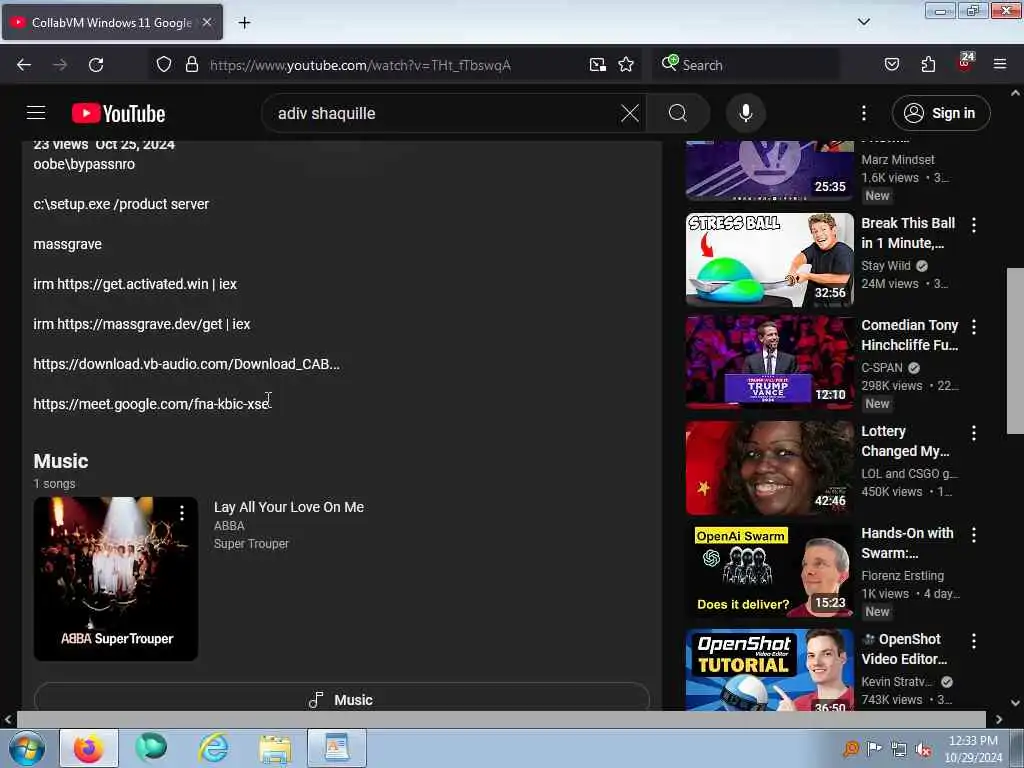Open the Action Center flag tray icon
Screen dimensions: 1024x768
(x=874, y=749)
